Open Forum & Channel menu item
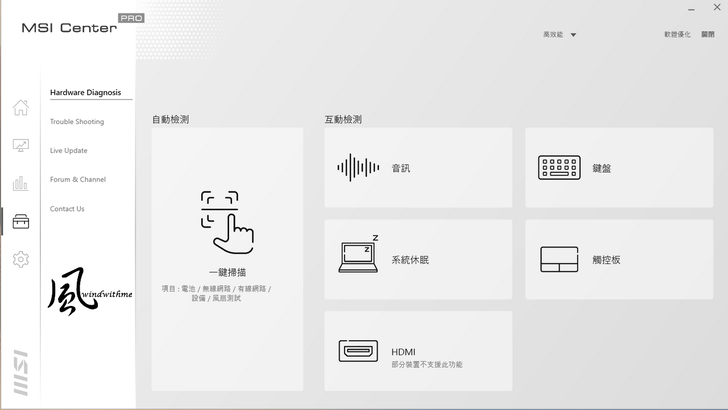 pos(78,179)
